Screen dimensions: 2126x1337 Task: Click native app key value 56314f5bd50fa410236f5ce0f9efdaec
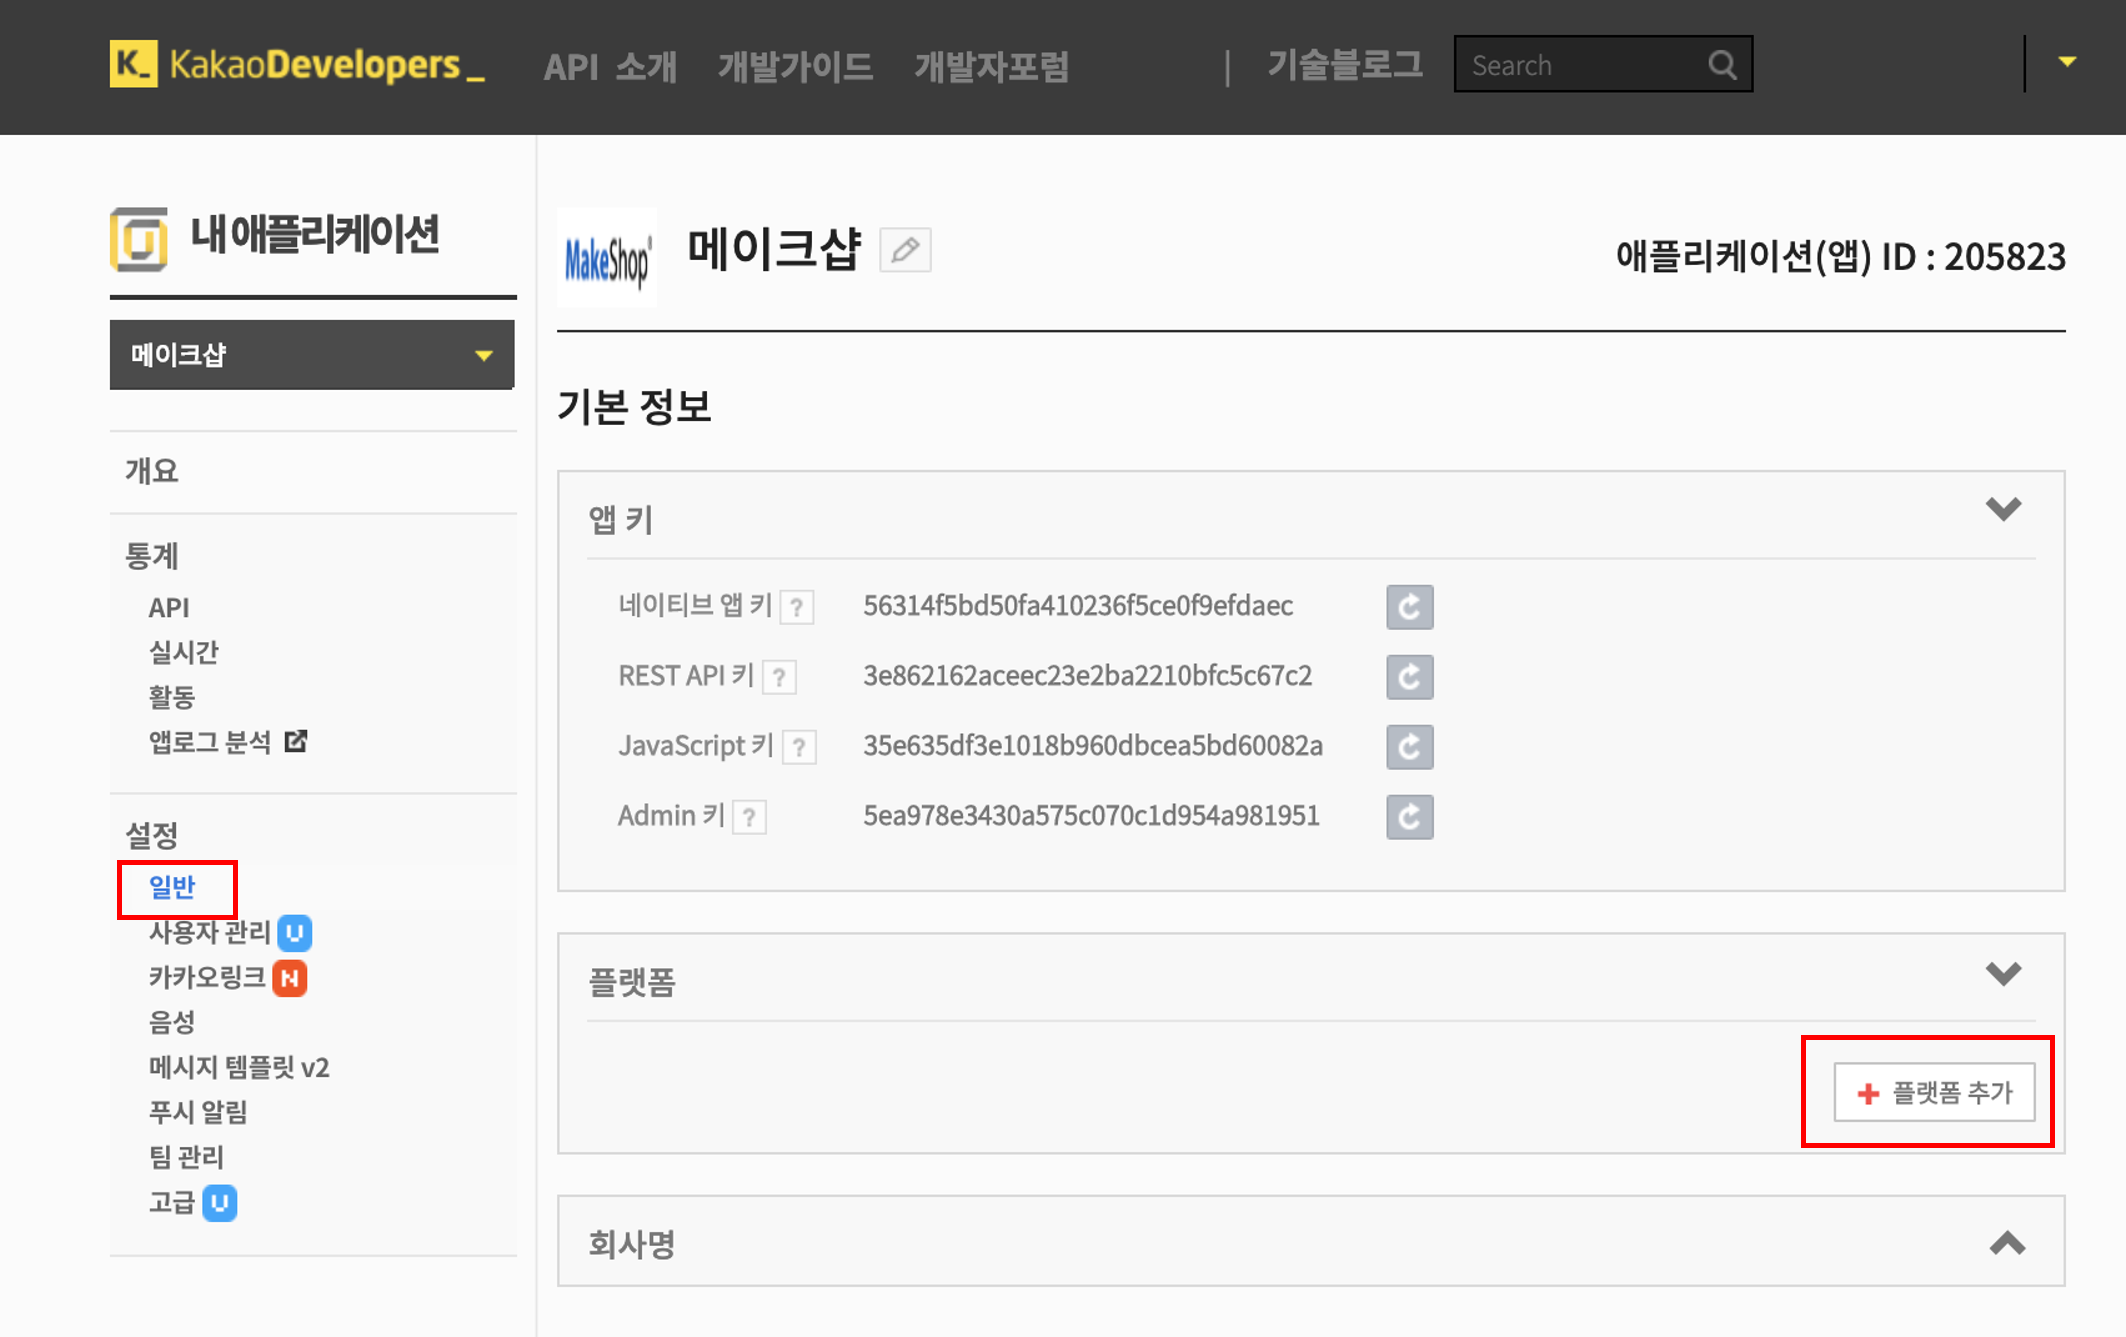(1078, 606)
